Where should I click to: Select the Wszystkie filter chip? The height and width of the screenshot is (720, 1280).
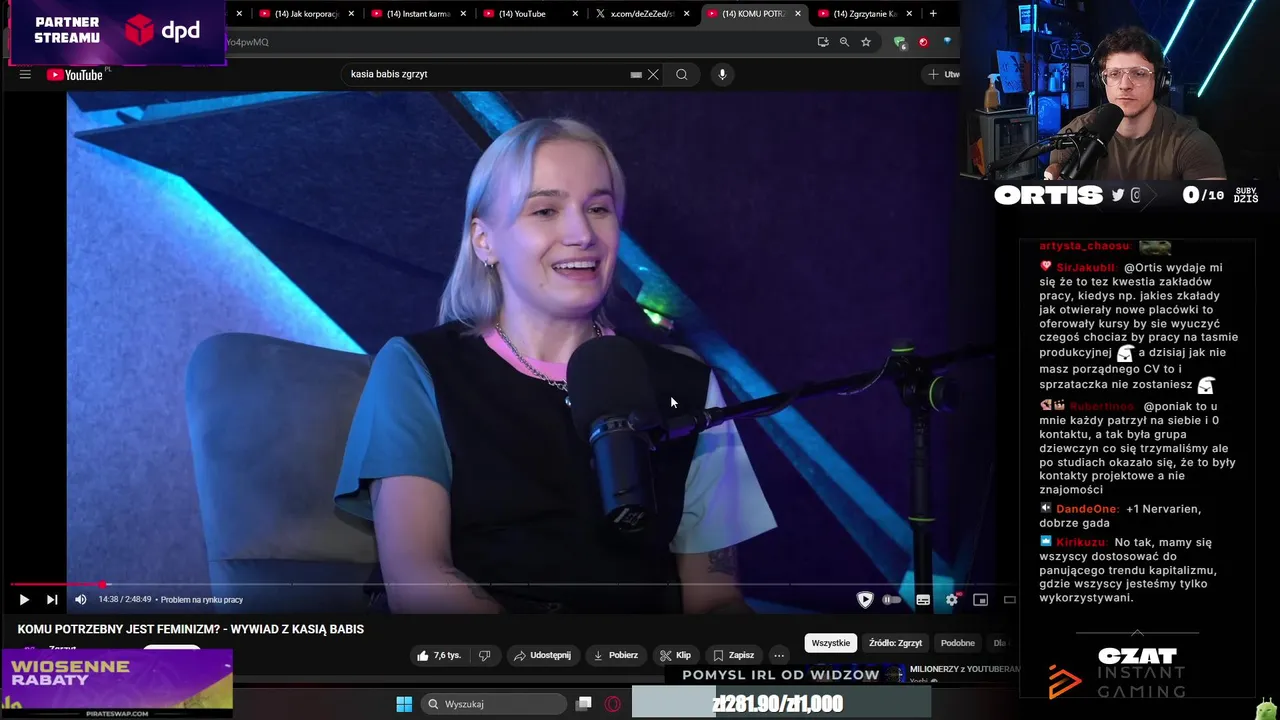pyautogui.click(x=831, y=643)
